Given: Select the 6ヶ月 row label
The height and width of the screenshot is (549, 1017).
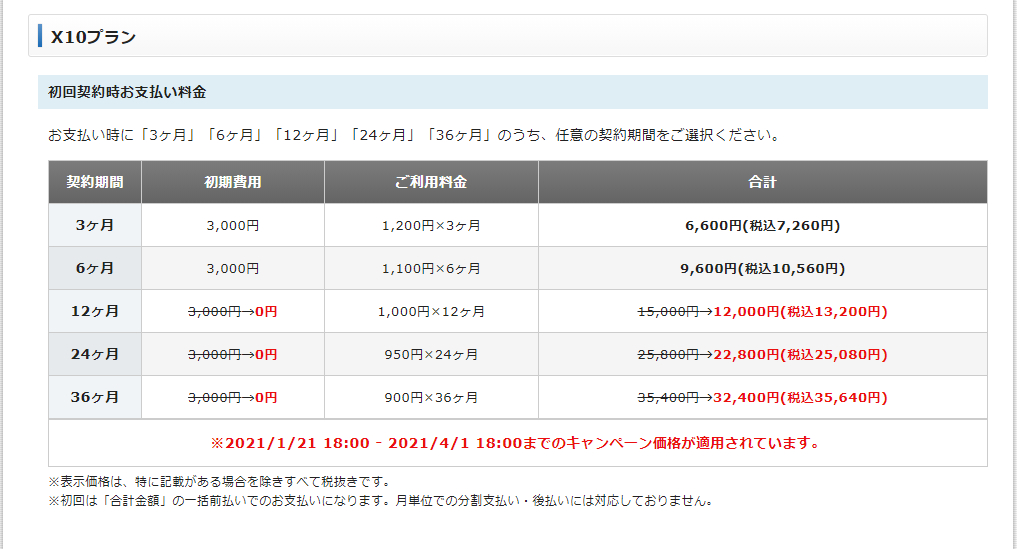Looking at the screenshot, I should pos(95,268).
